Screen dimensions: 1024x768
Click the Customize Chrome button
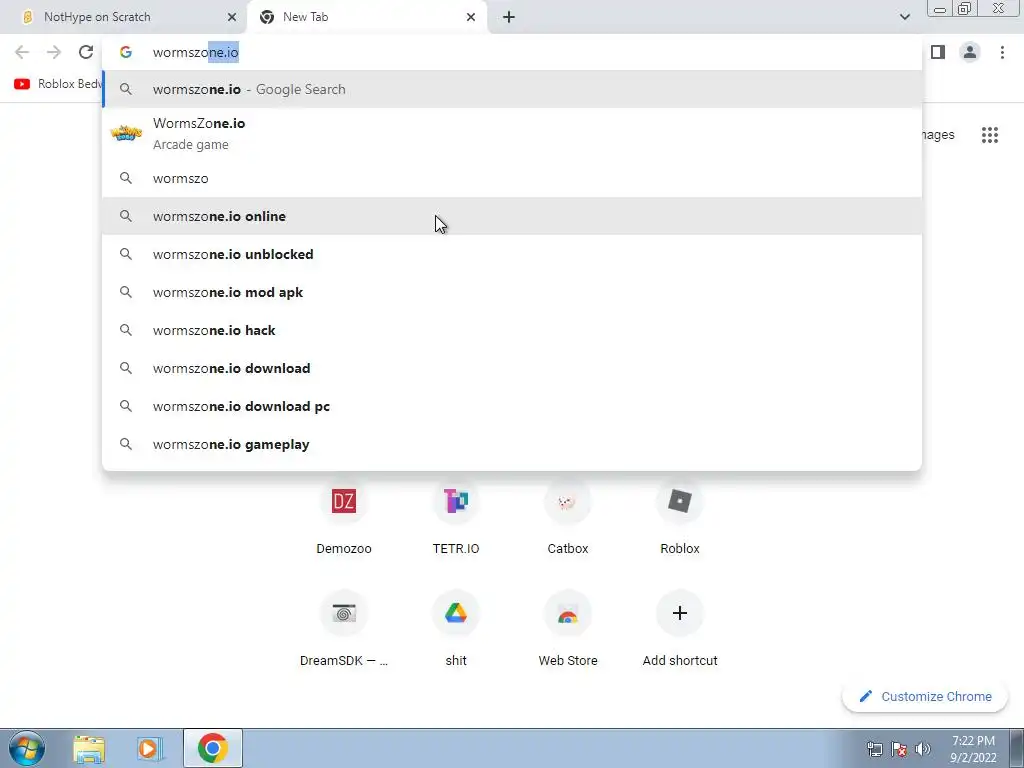tap(925, 696)
